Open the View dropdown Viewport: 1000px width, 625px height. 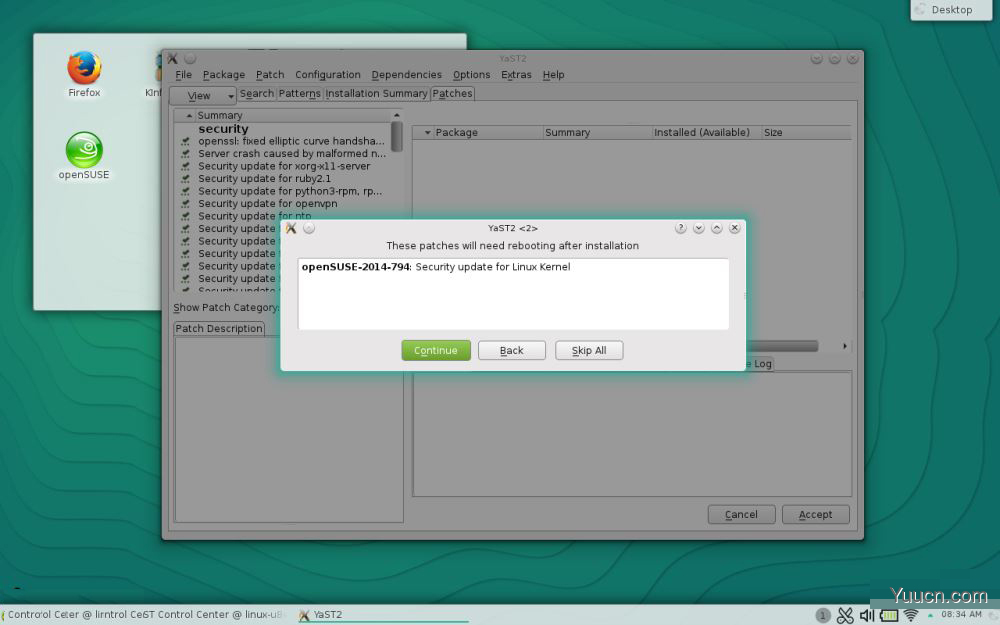click(203, 95)
